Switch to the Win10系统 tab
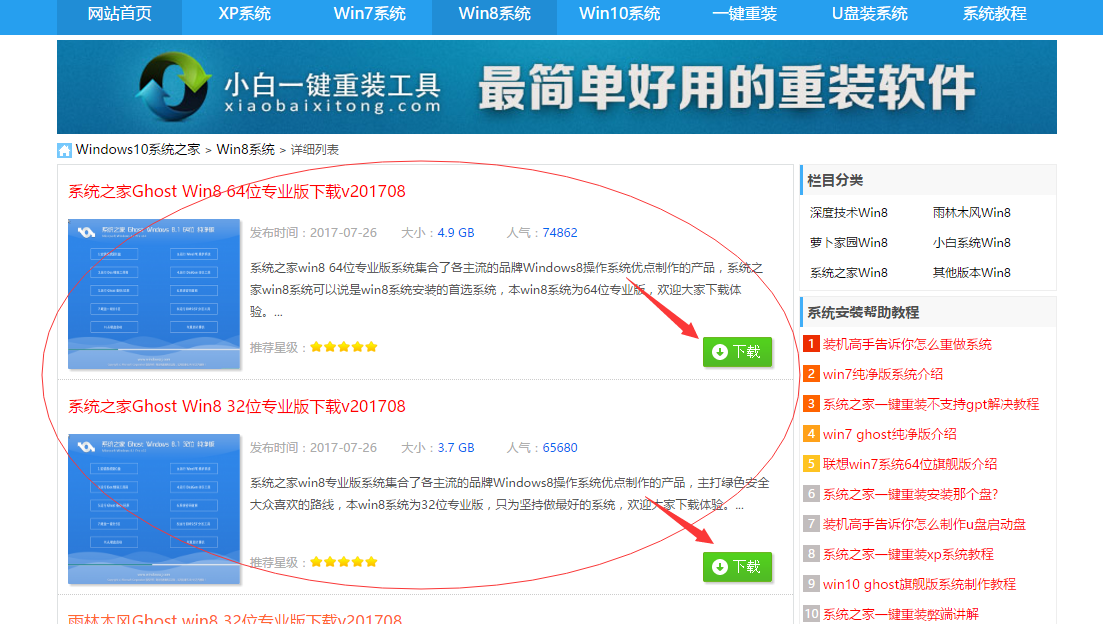The height and width of the screenshot is (624, 1103). pos(619,14)
